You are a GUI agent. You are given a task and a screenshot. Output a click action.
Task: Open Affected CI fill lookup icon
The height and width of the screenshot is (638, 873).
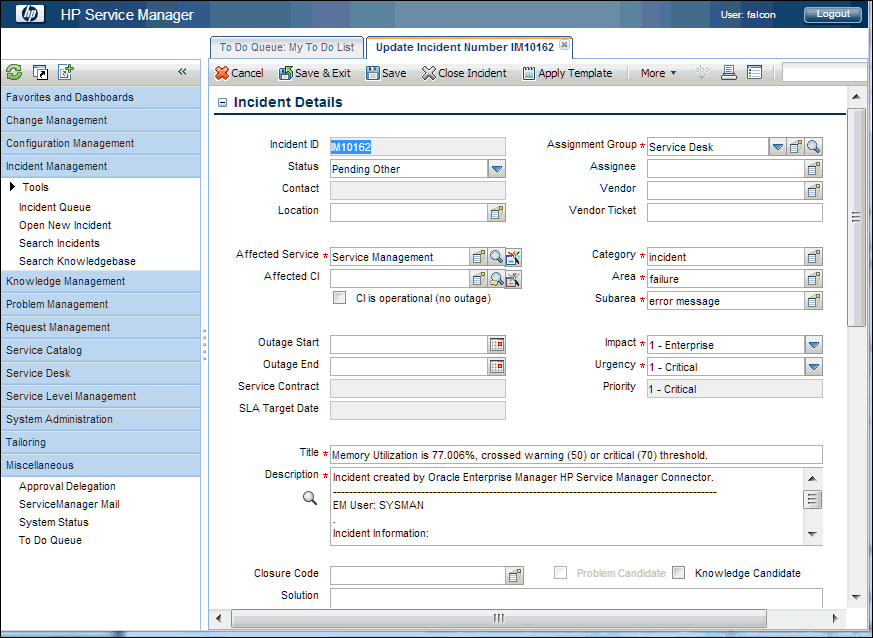478,279
